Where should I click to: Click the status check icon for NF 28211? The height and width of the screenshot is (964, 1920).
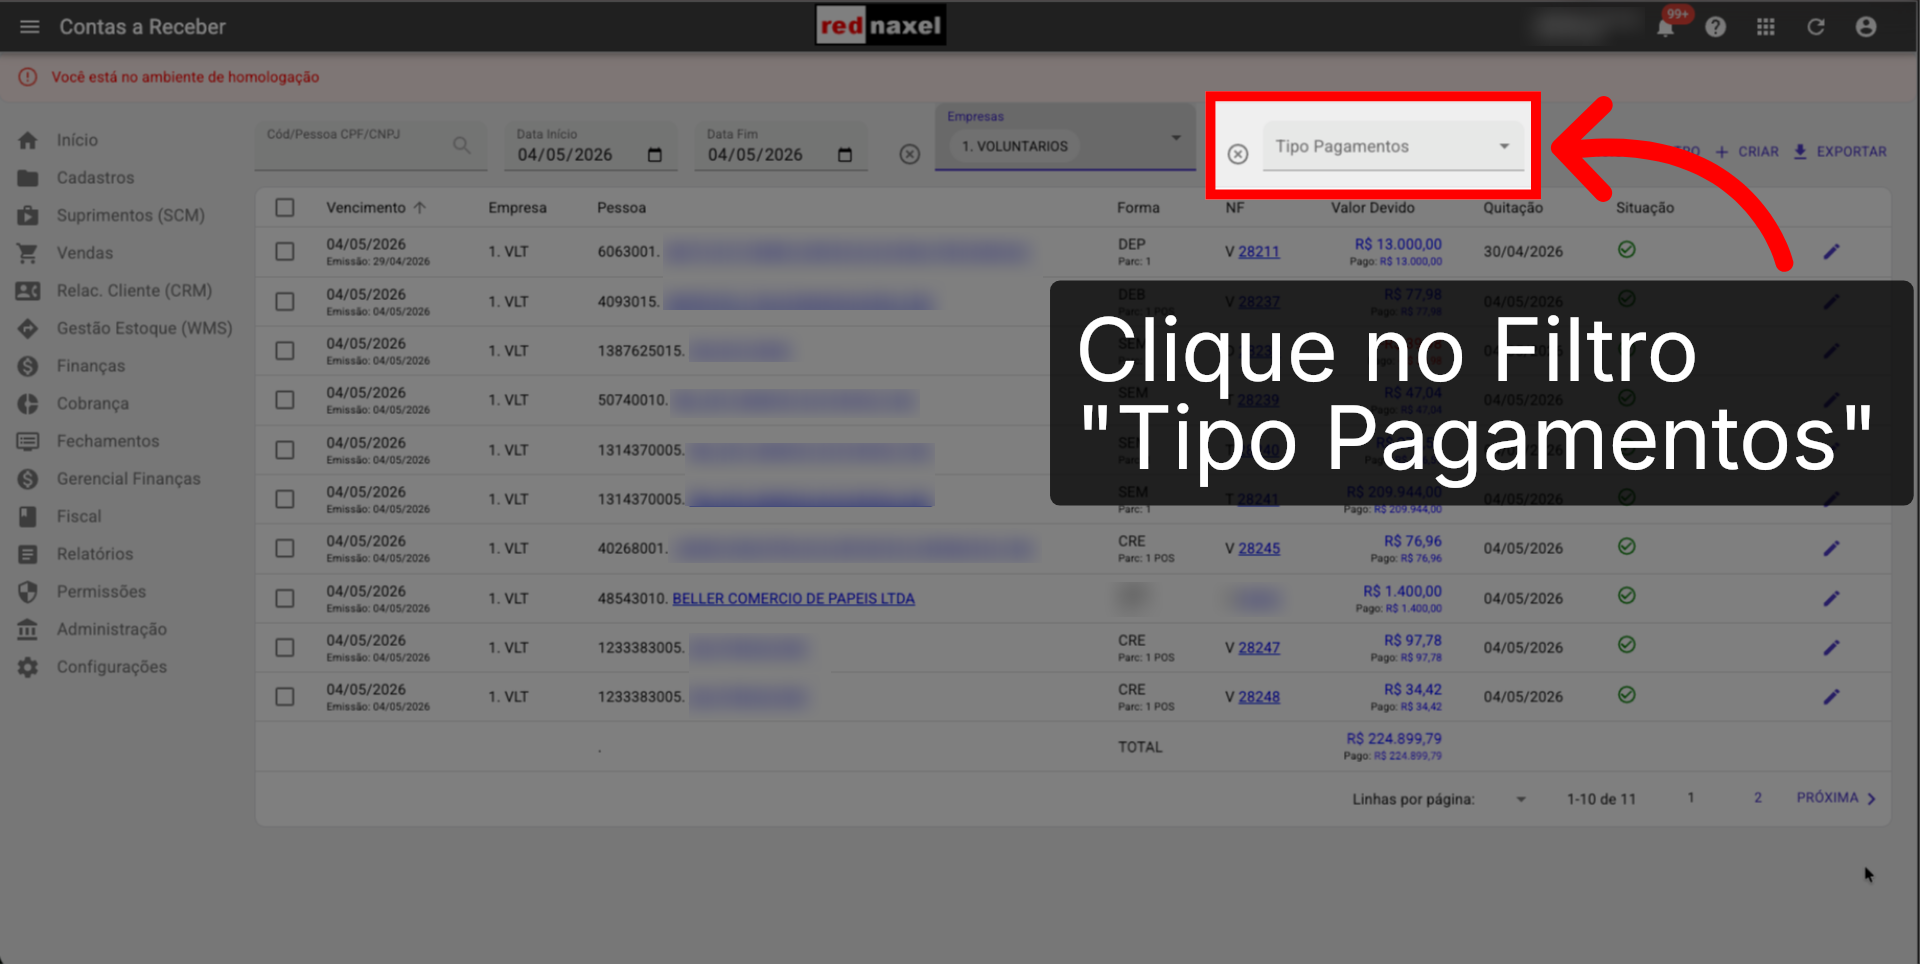tap(1627, 249)
